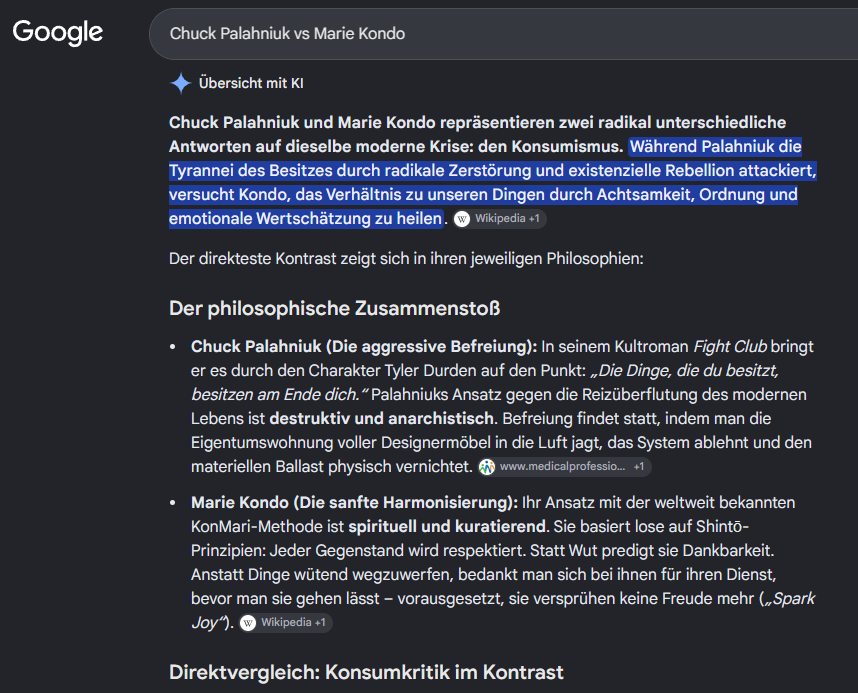Focus the search box with Chuck Palahniuk query
The height and width of the screenshot is (693, 858).
pos(503,34)
